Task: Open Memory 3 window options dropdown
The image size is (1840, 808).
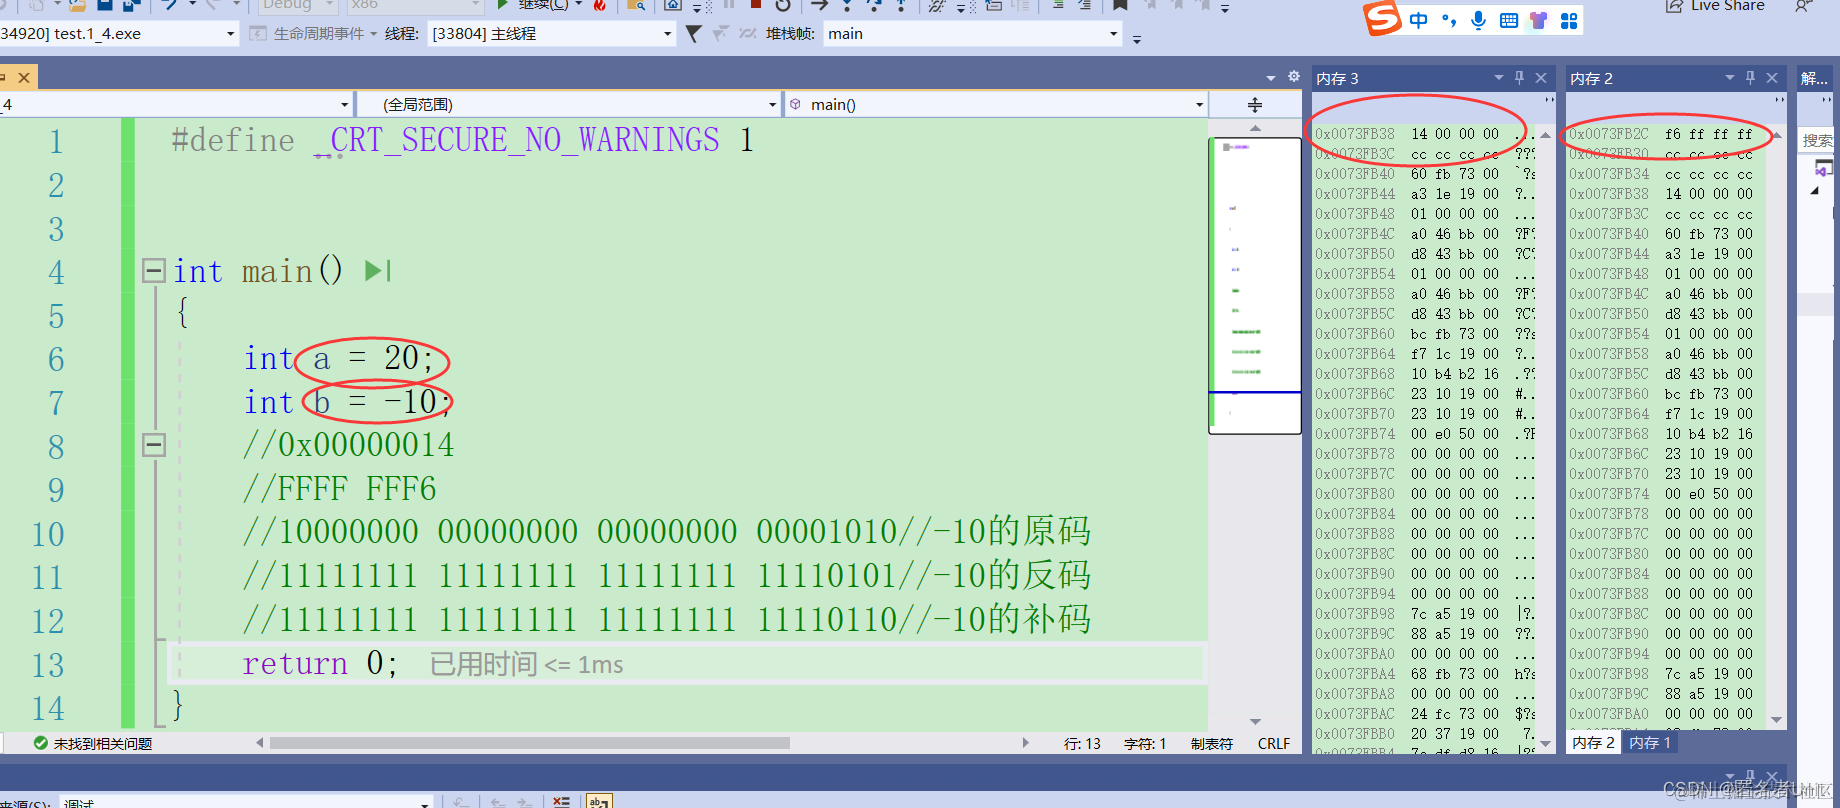Action: click(1498, 77)
